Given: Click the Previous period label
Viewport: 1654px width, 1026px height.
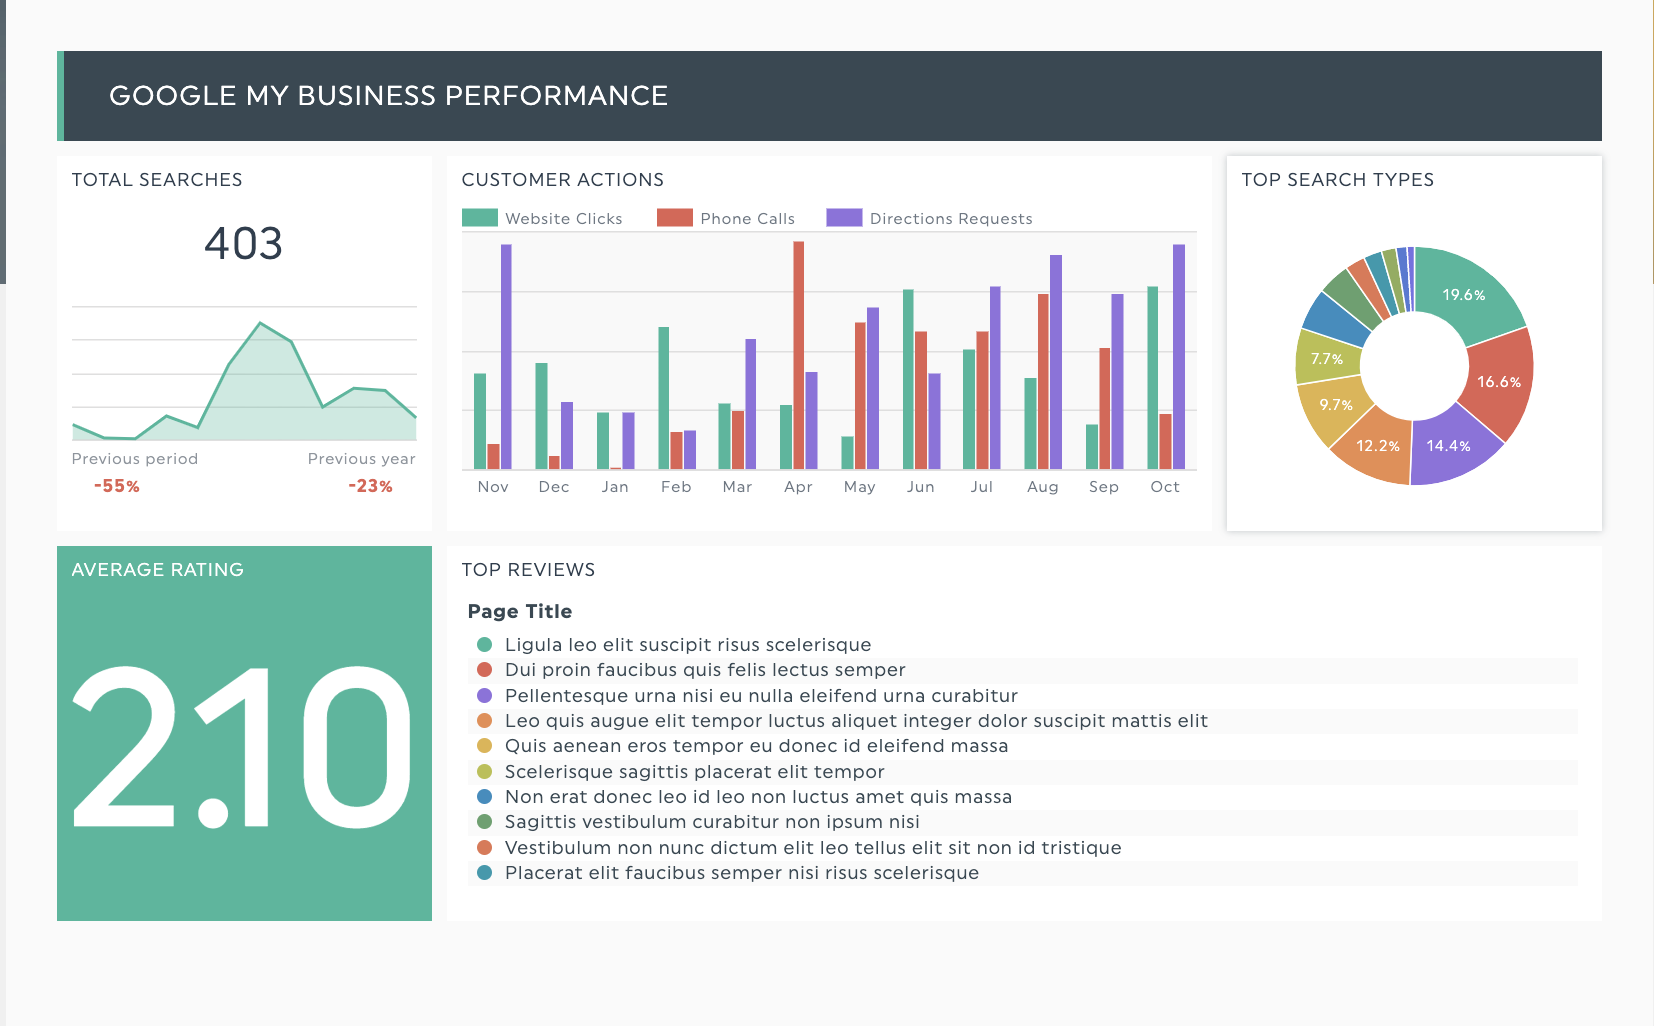Looking at the screenshot, I should pos(135,459).
